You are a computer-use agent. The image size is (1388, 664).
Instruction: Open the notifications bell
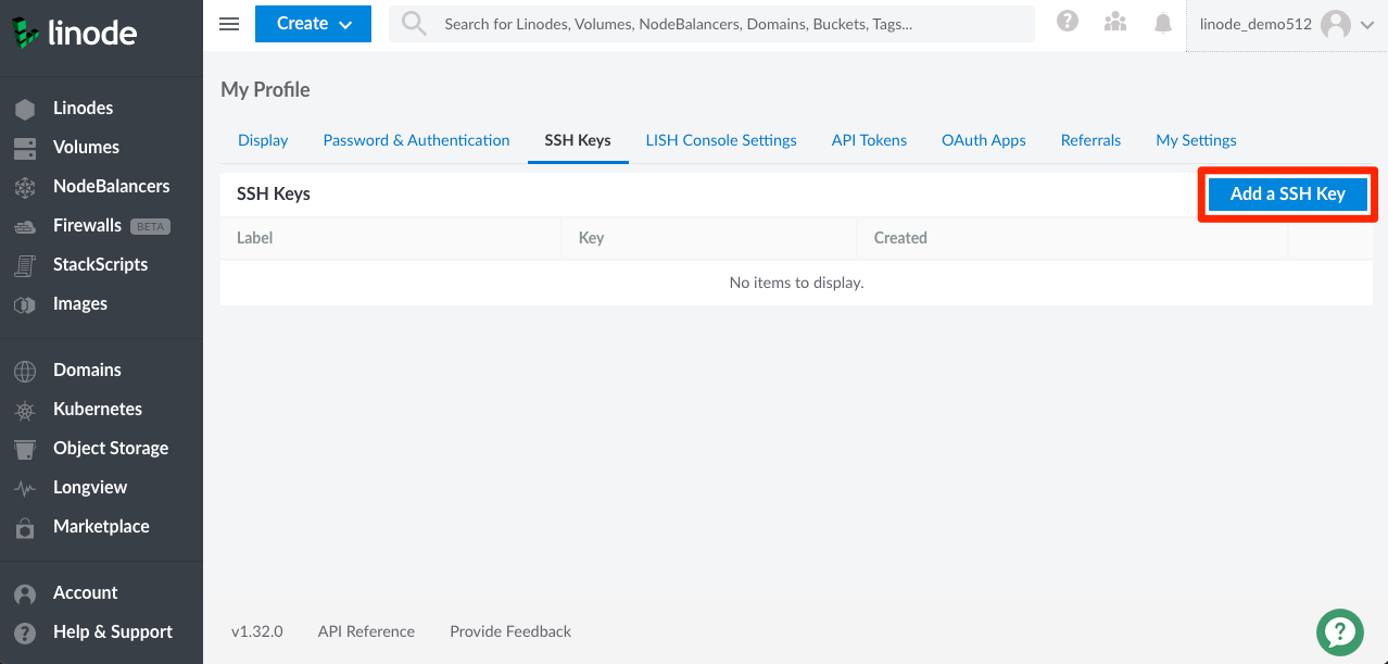click(x=1162, y=23)
